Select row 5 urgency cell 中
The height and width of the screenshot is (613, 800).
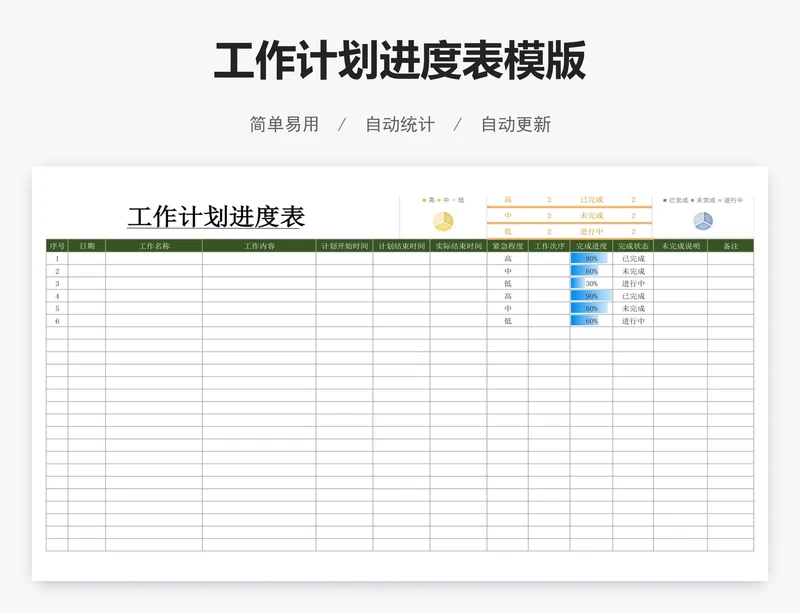pyautogui.click(x=508, y=308)
